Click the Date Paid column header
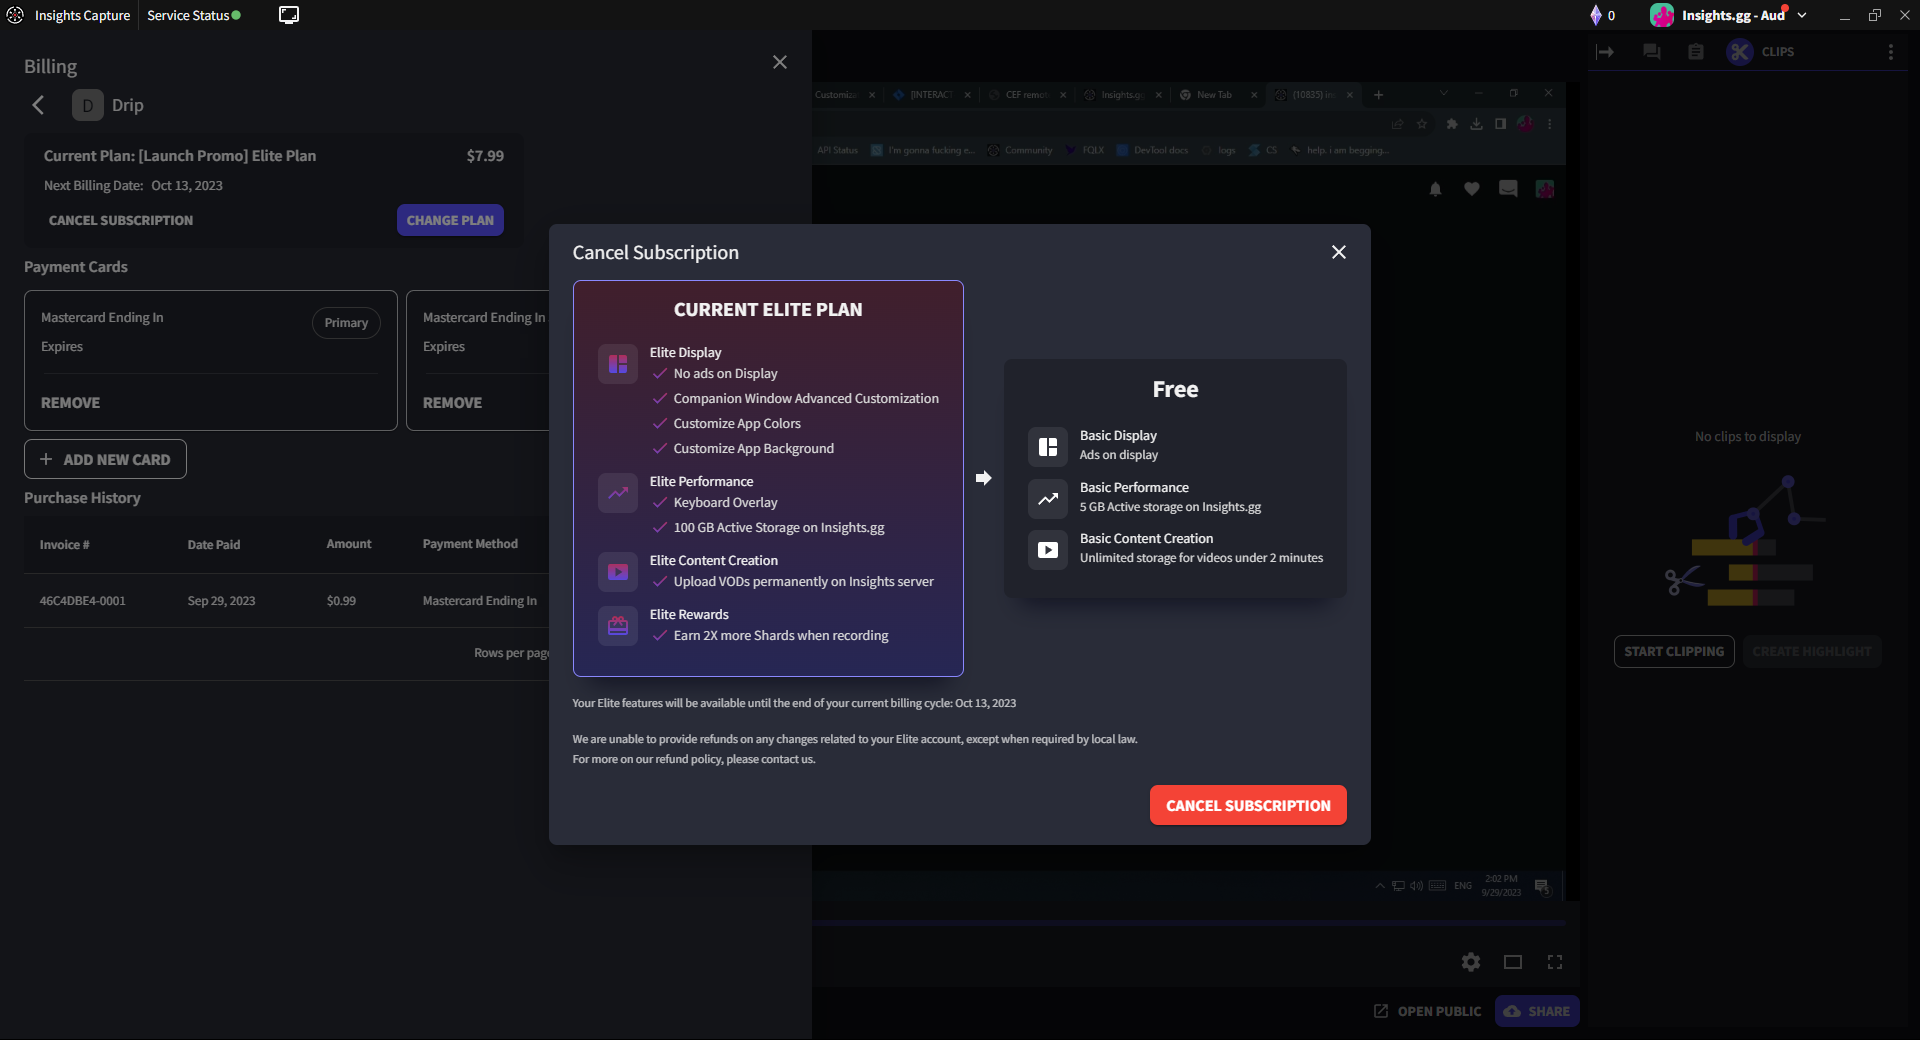This screenshot has width=1920, height=1040. pyautogui.click(x=214, y=544)
